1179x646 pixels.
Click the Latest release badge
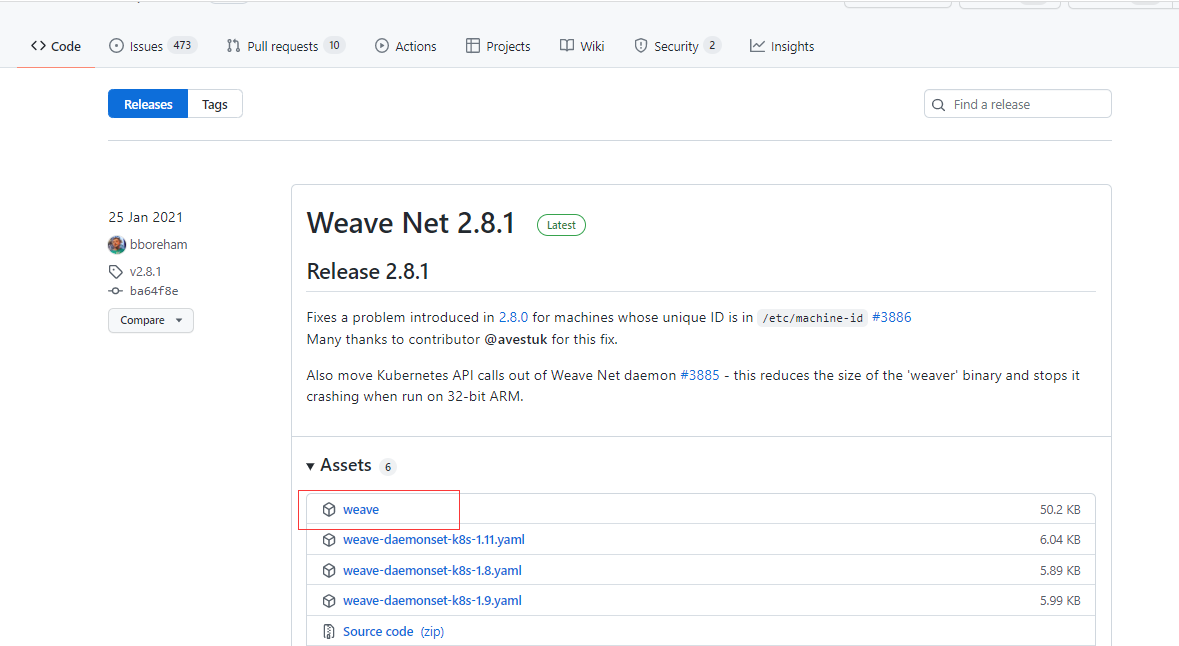[x=561, y=225]
